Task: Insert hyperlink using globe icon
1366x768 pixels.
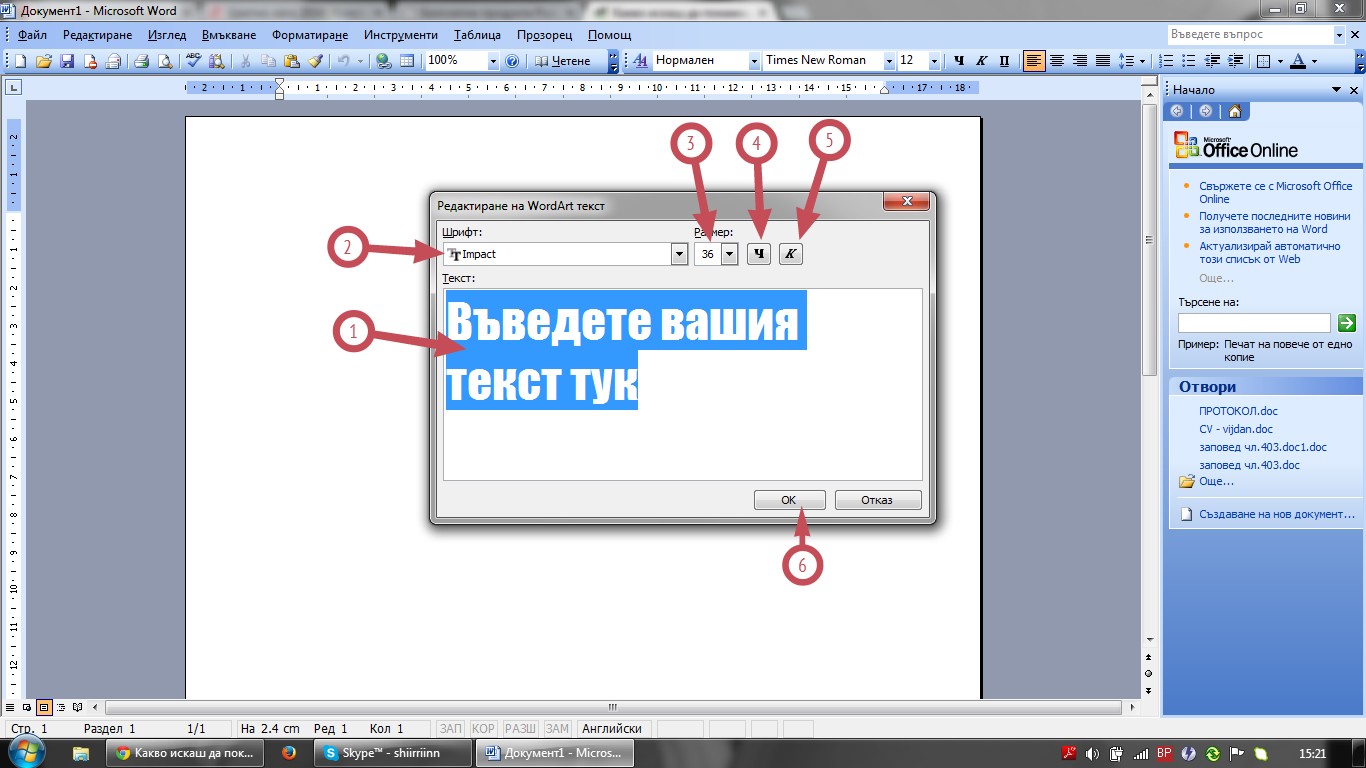Action: [383, 61]
